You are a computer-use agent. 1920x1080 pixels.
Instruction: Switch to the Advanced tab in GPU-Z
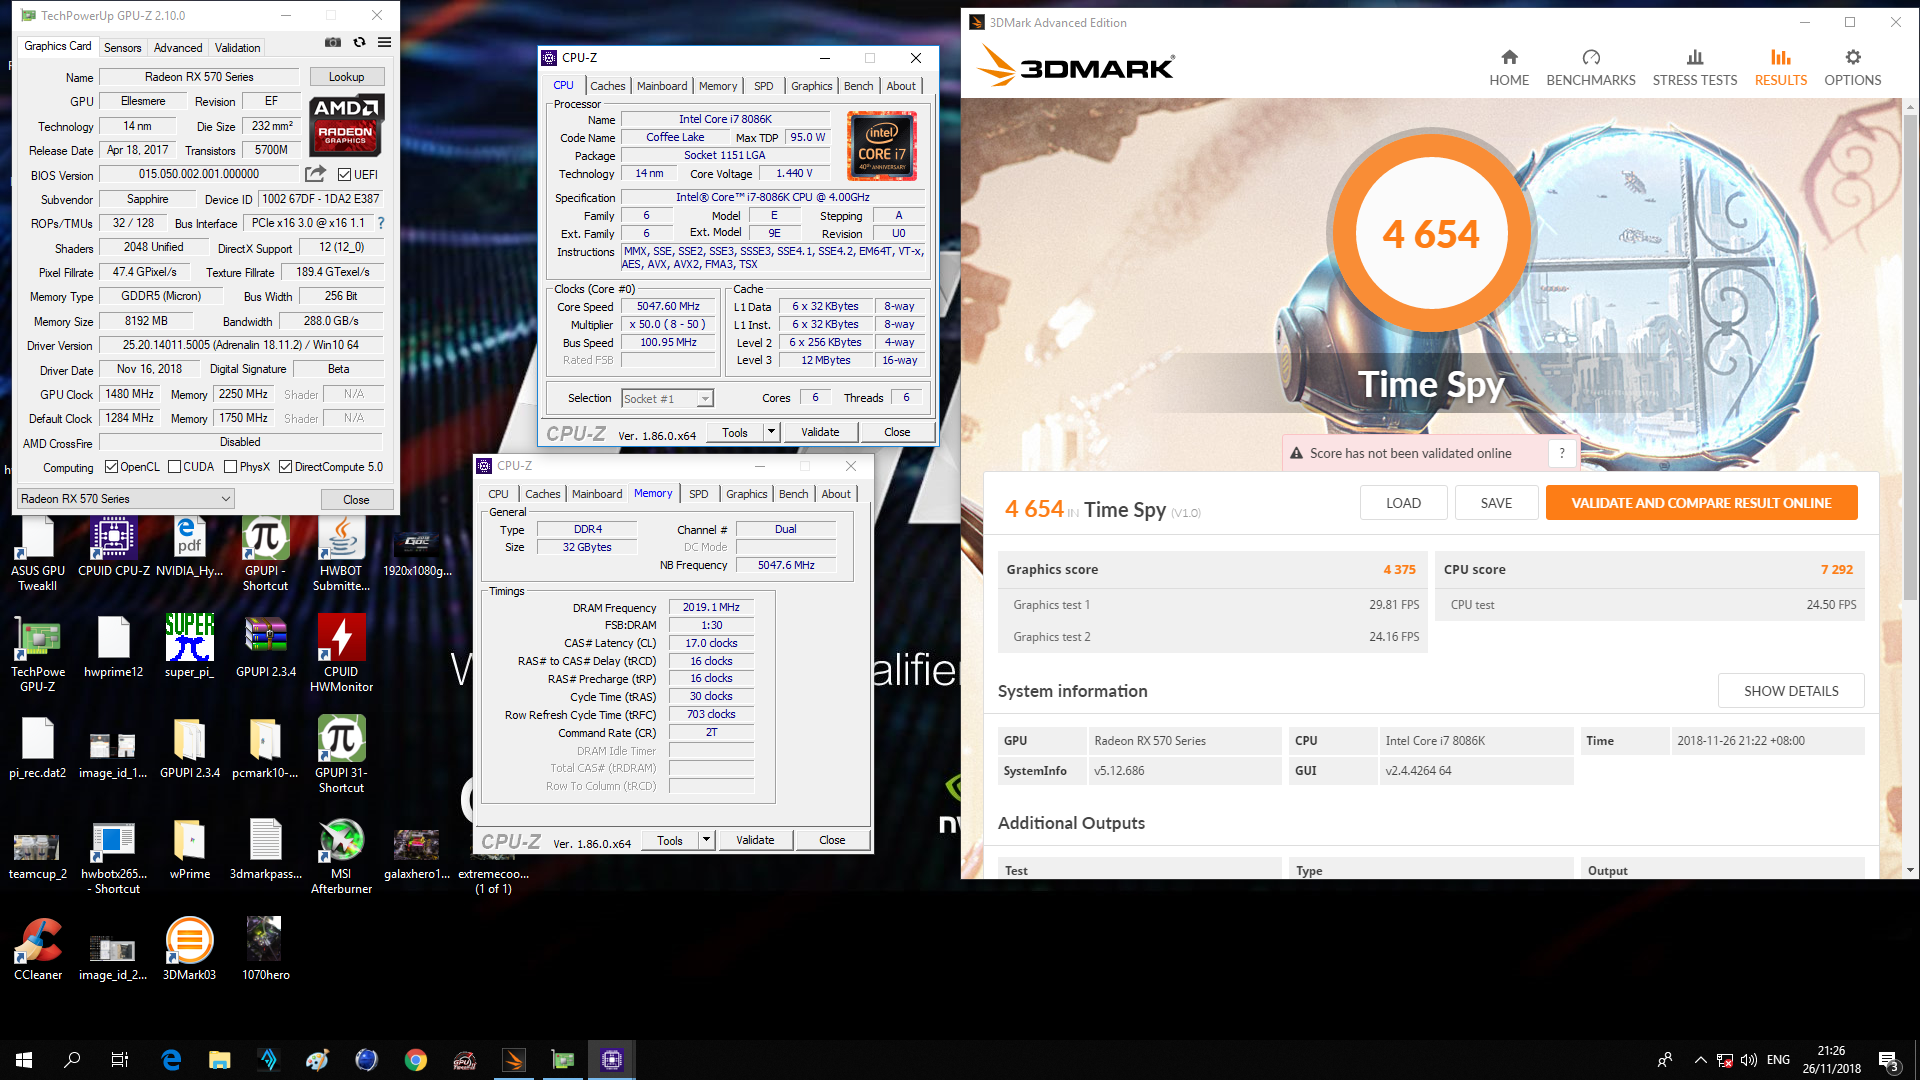click(178, 48)
